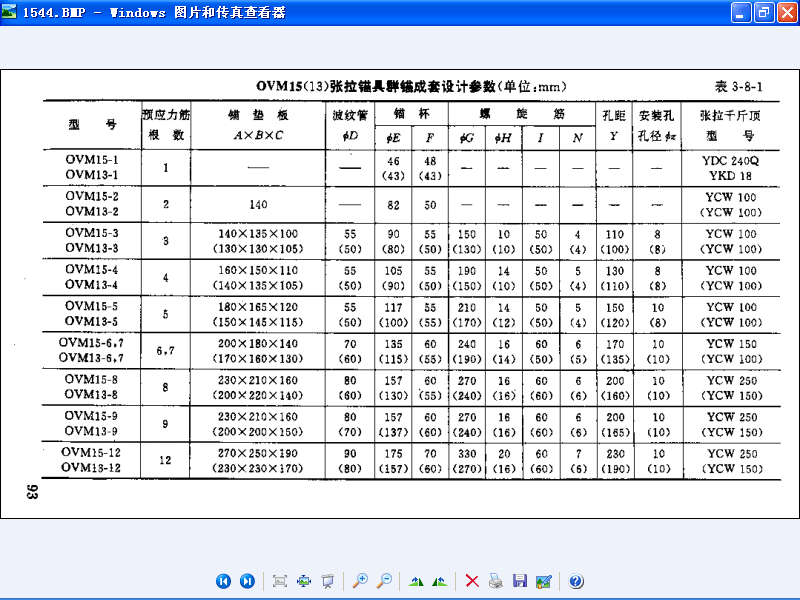Click the φE value '82'
Image resolution: width=800 pixels, height=600 pixels.
[393, 205]
